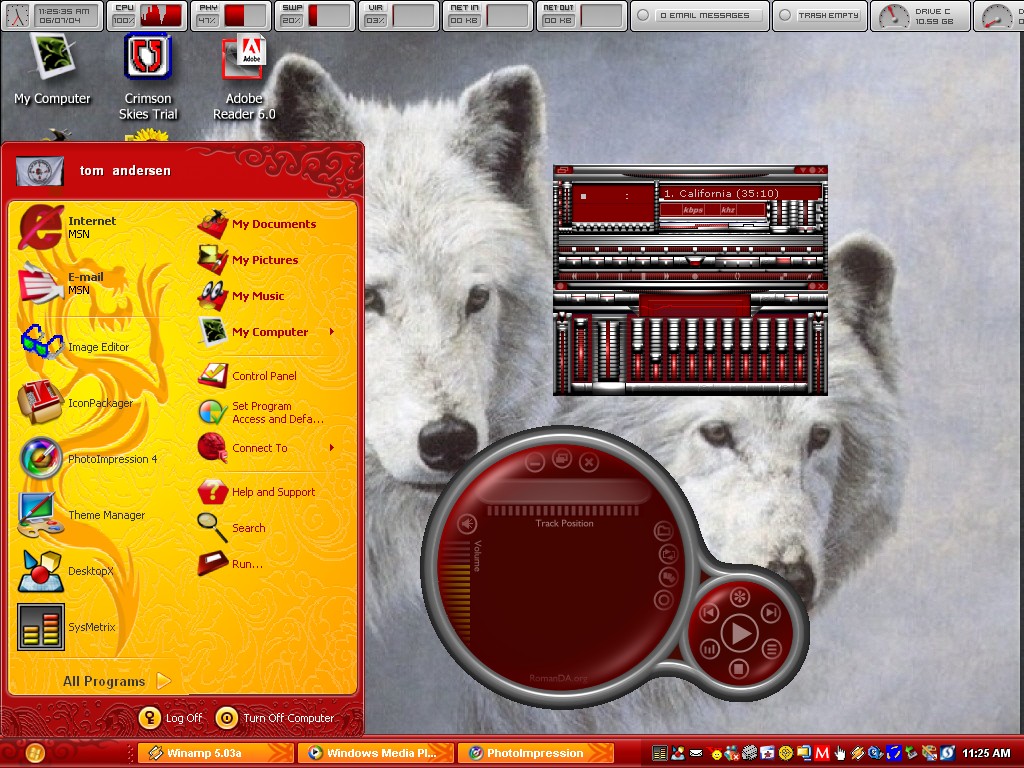
Task: Adjust the Volume bar in the round player
Action: tap(456, 590)
